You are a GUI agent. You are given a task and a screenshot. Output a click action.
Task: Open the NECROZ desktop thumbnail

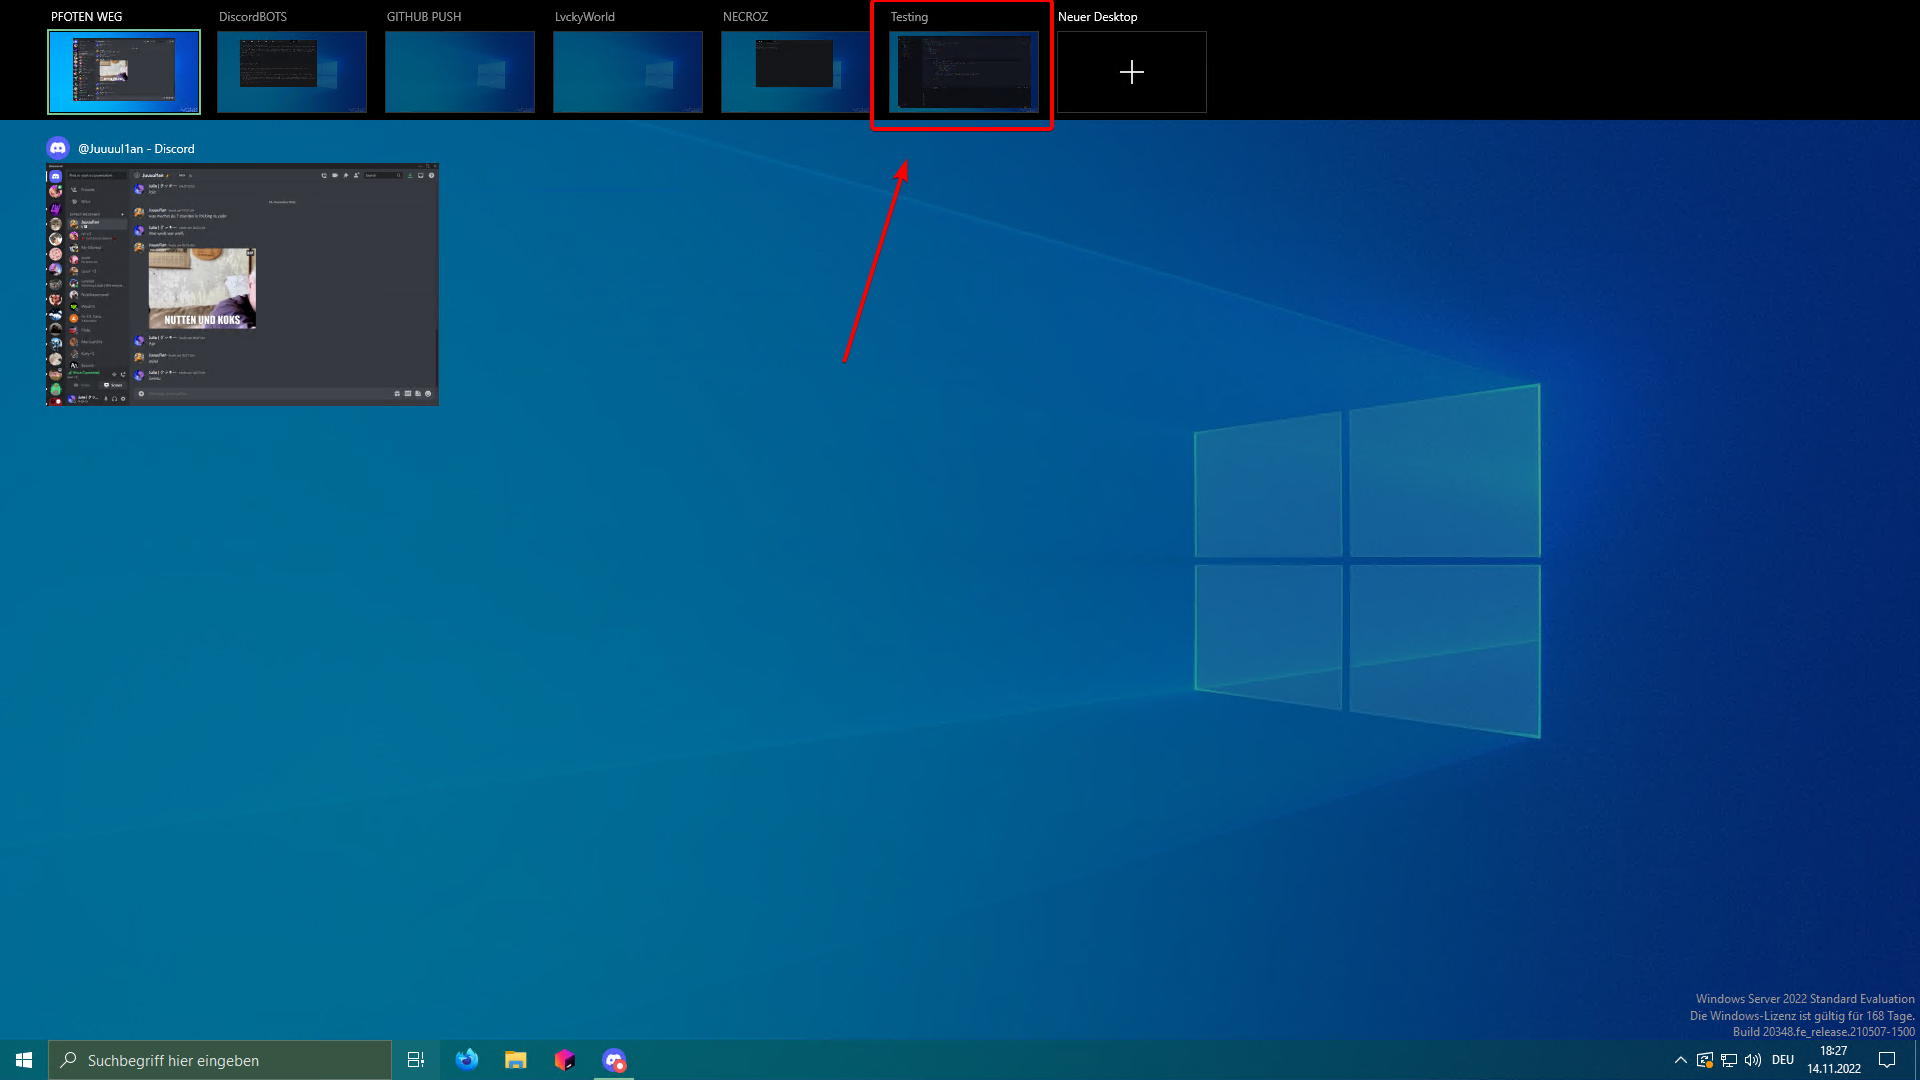[795, 72]
